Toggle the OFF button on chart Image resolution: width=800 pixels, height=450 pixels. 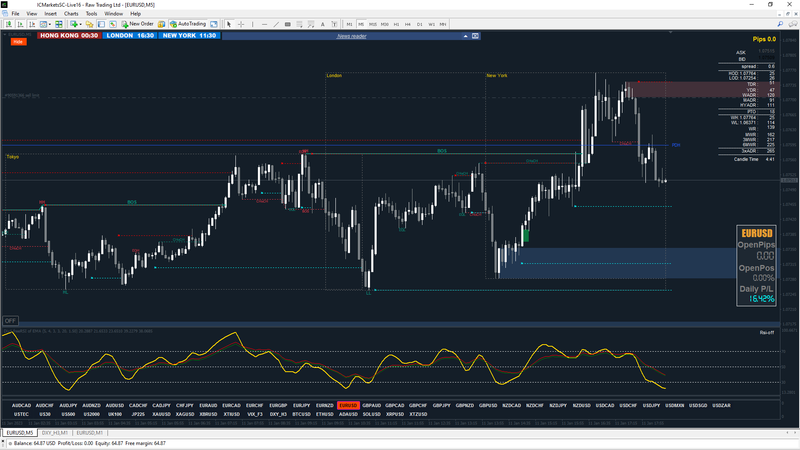(x=10, y=321)
